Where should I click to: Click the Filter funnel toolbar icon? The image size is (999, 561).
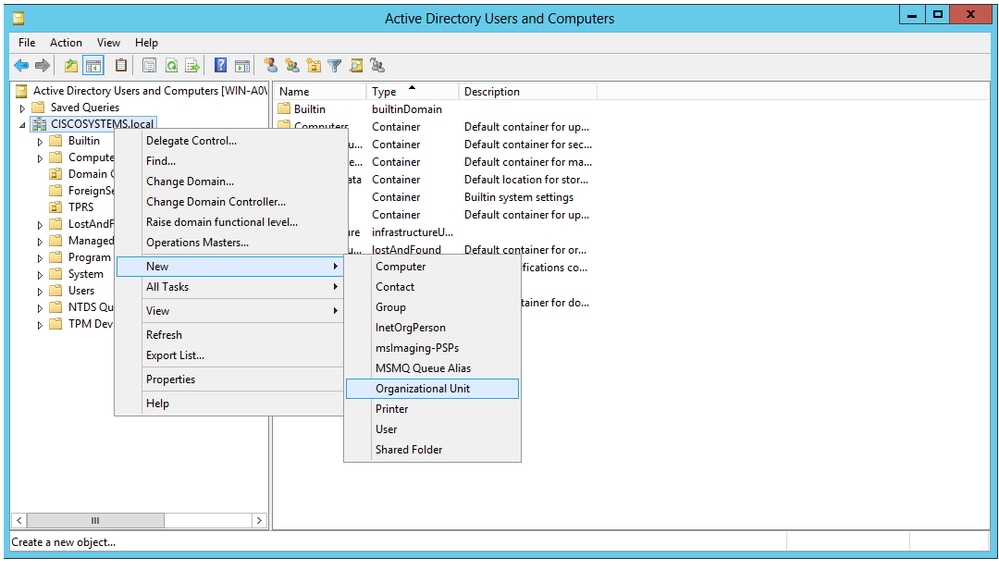(x=335, y=66)
